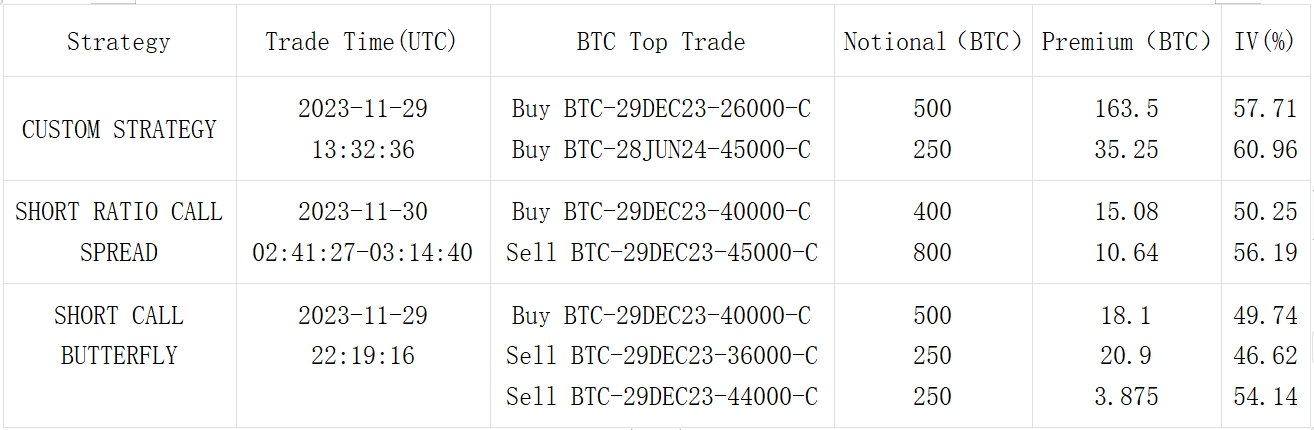Click the 163.5 premium value
Viewport: 1314px width, 430px height.
pos(1126,109)
